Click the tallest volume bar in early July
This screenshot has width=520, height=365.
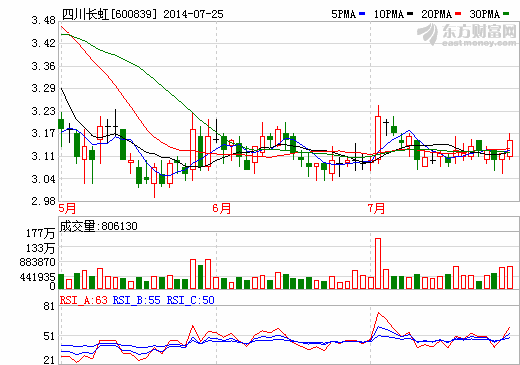[378, 263]
